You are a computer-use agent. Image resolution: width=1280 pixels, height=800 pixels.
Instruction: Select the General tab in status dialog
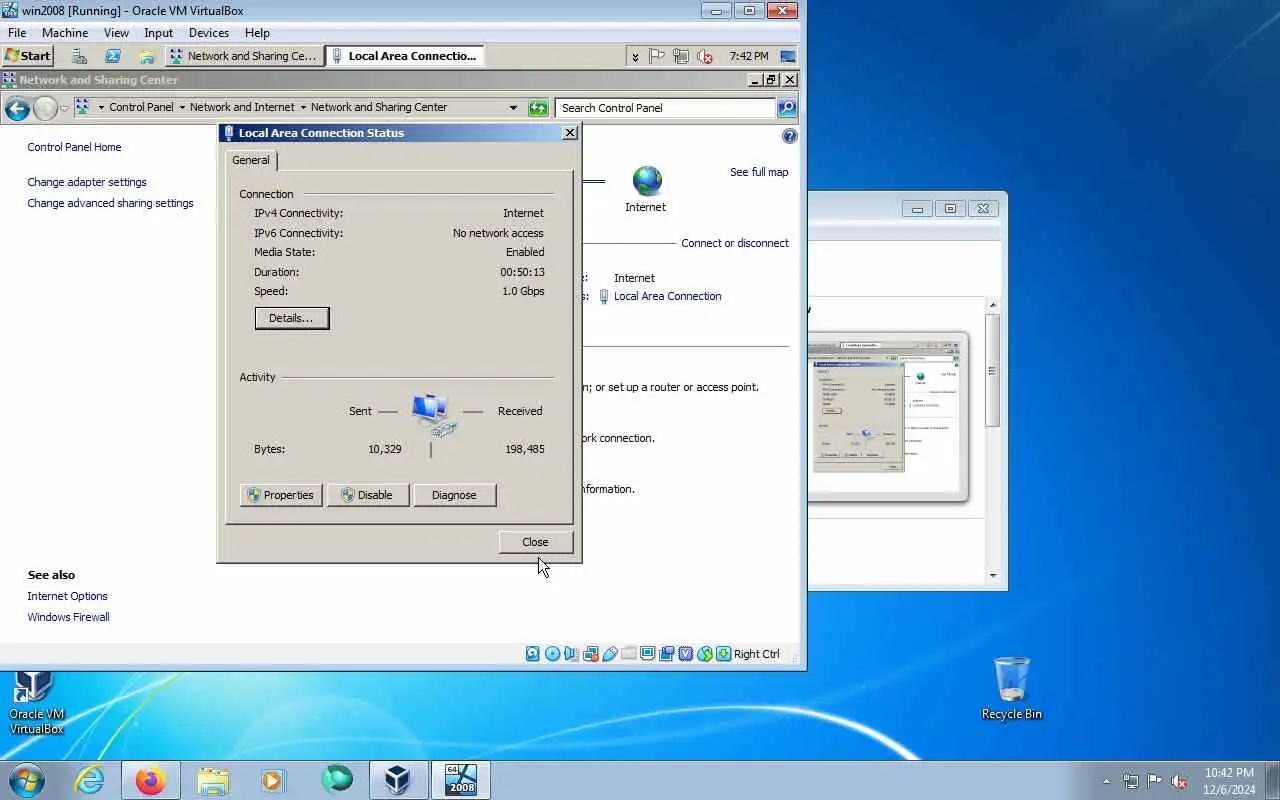[x=251, y=160]
